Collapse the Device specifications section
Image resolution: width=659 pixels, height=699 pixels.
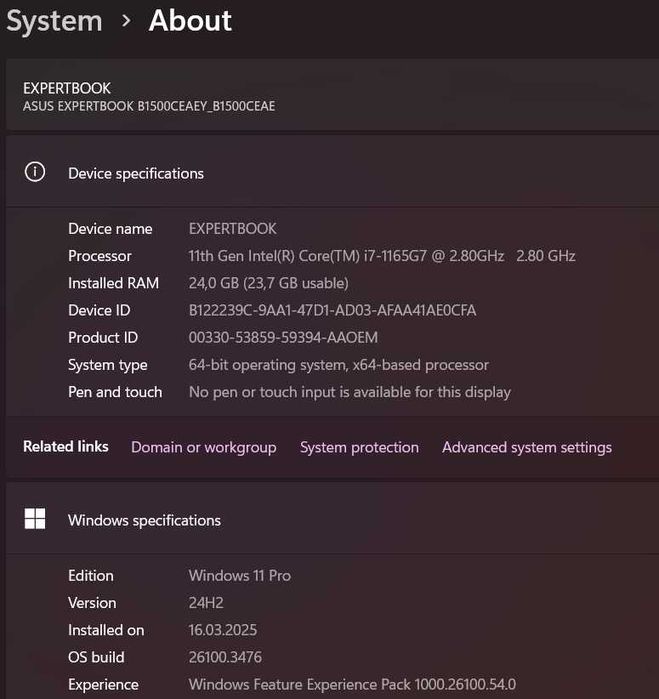136,173
